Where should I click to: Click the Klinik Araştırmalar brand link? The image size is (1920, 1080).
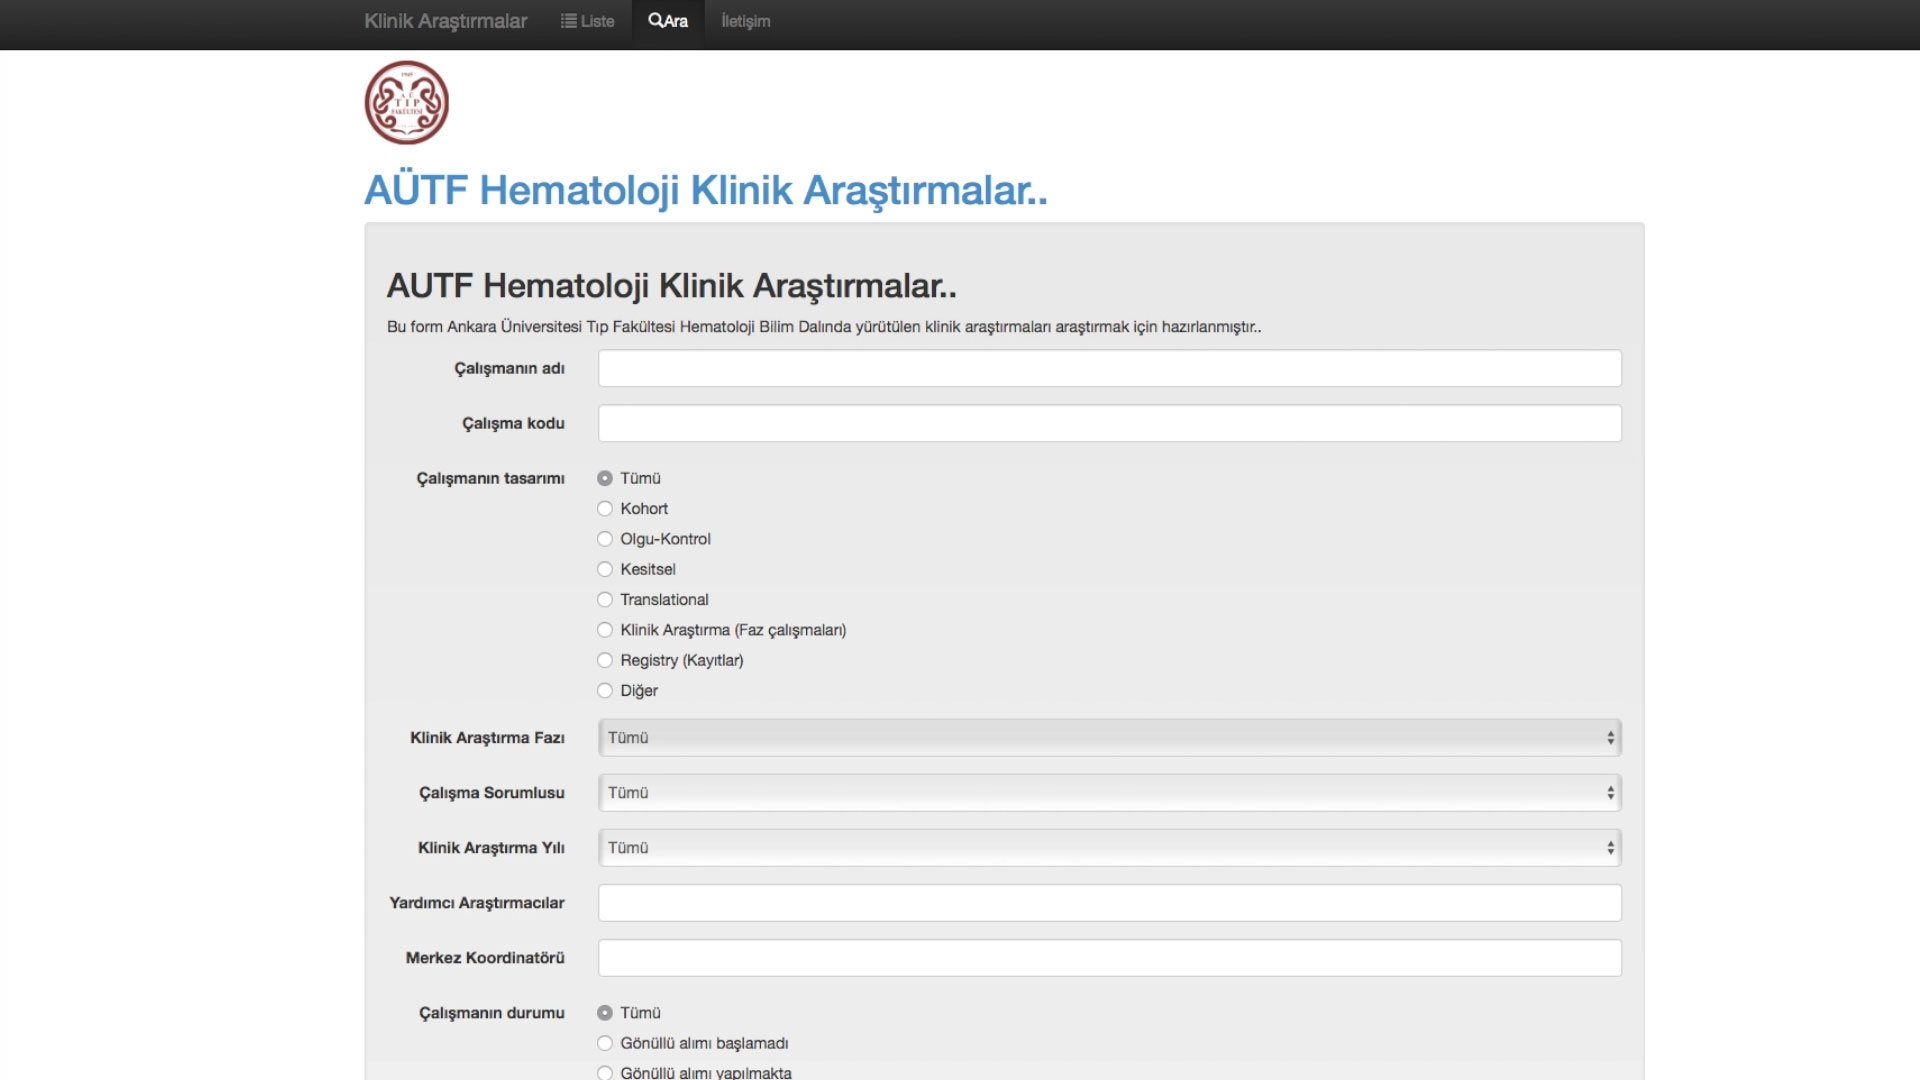(445, 21)
